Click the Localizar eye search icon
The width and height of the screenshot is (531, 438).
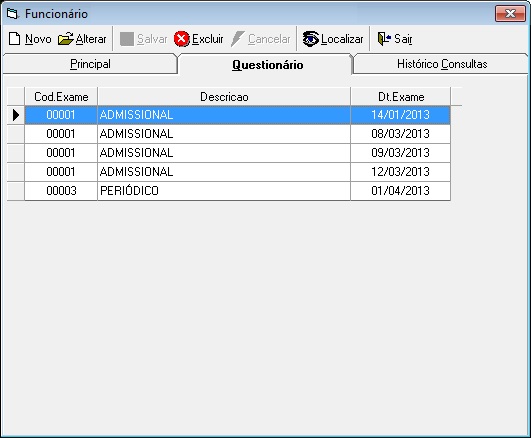tap(310, 39)
